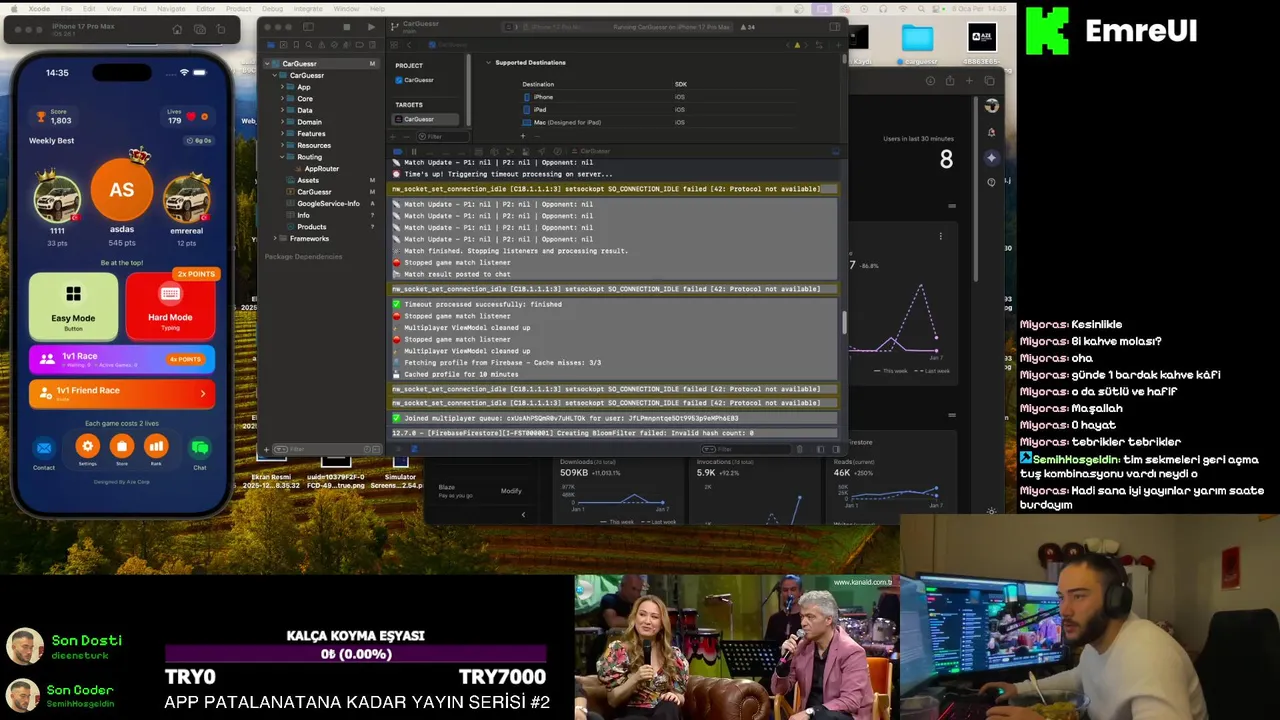Open the Gemini sparkle icon in Firebase

992,158
